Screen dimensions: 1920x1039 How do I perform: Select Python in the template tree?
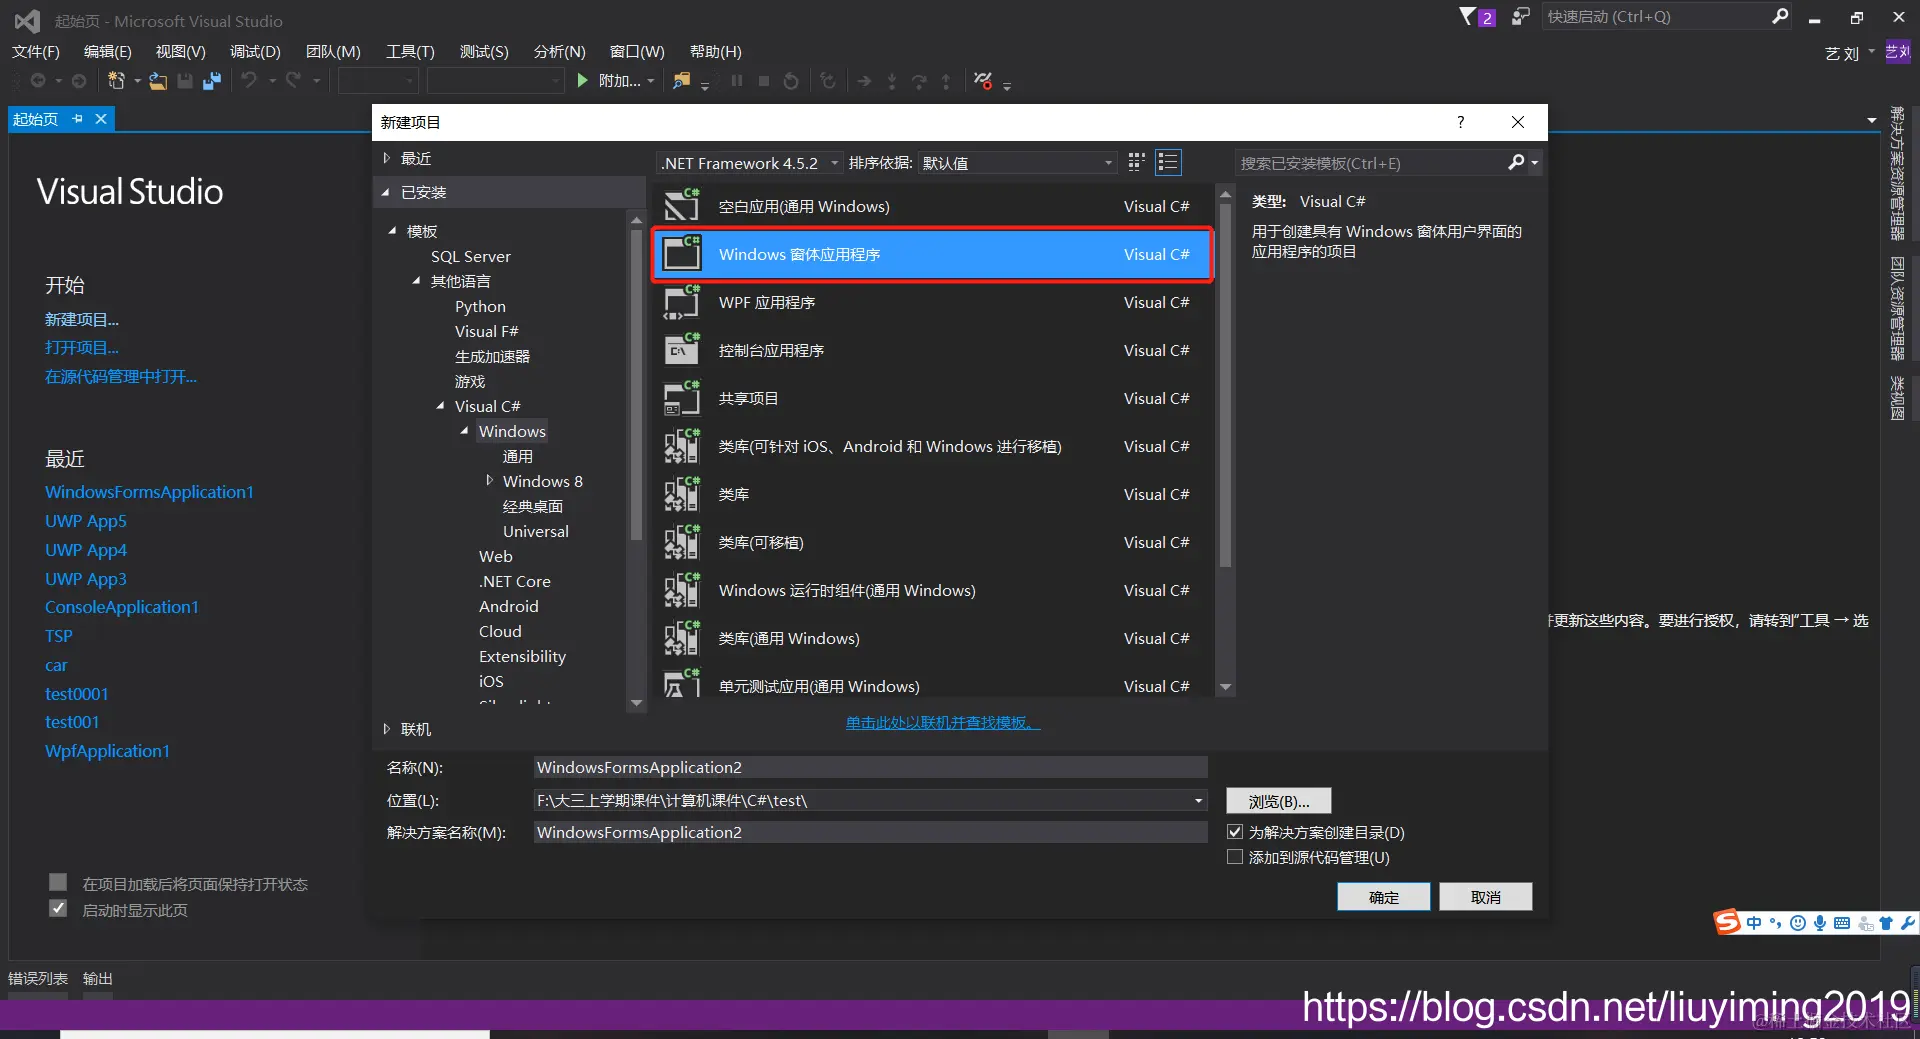(x=480, y=306)
